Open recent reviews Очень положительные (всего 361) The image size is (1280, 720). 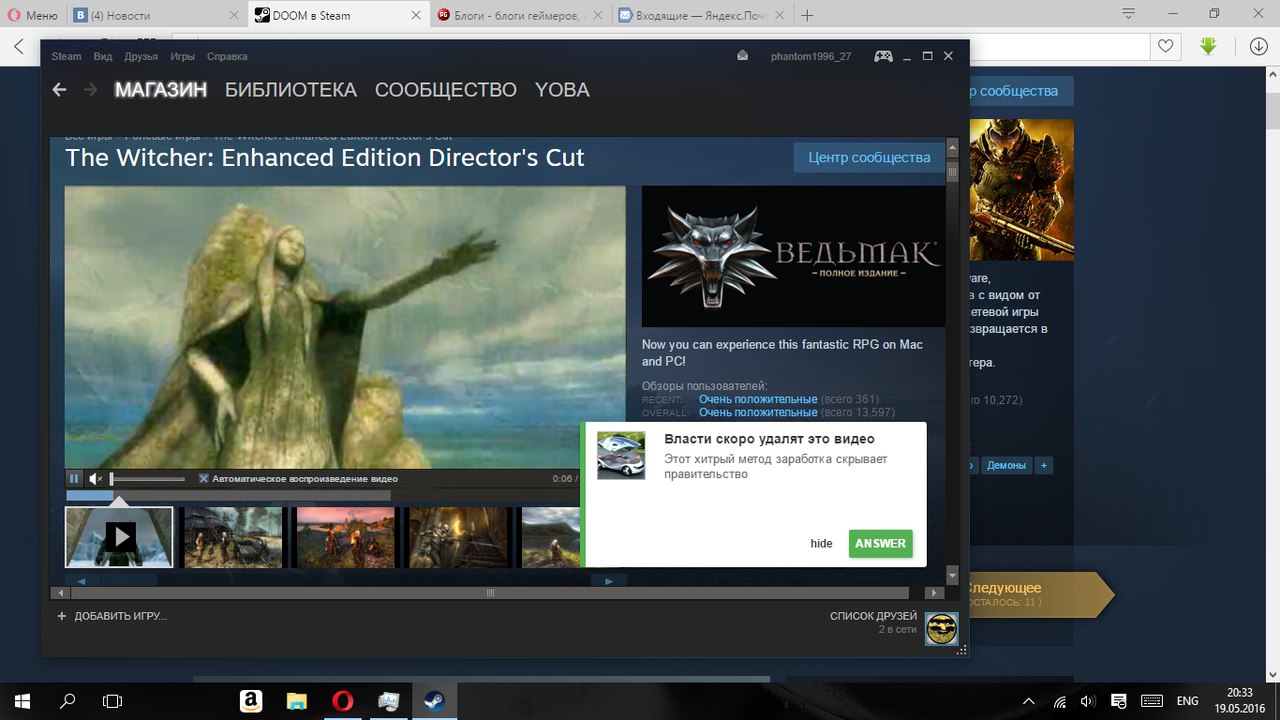(x=758, y=400)
